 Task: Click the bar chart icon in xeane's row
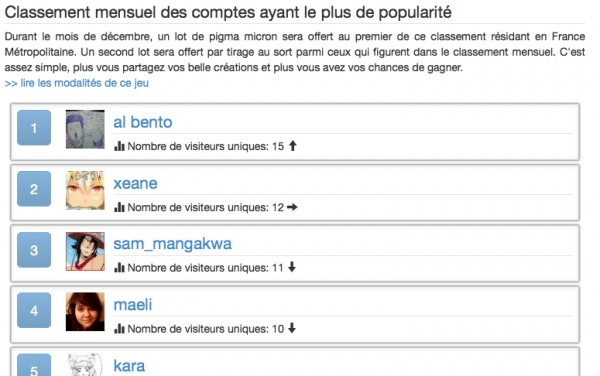tap(119, 207)
